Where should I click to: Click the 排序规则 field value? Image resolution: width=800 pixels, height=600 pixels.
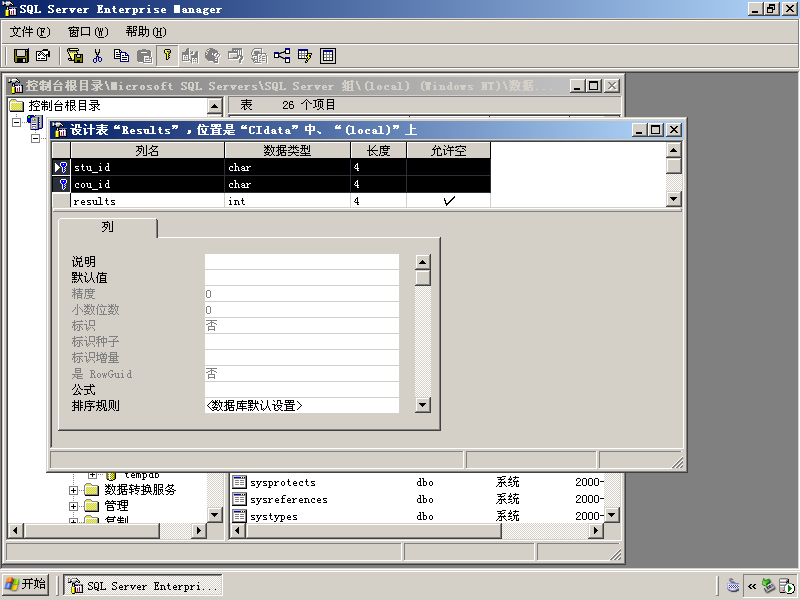[x=302, y=406]
